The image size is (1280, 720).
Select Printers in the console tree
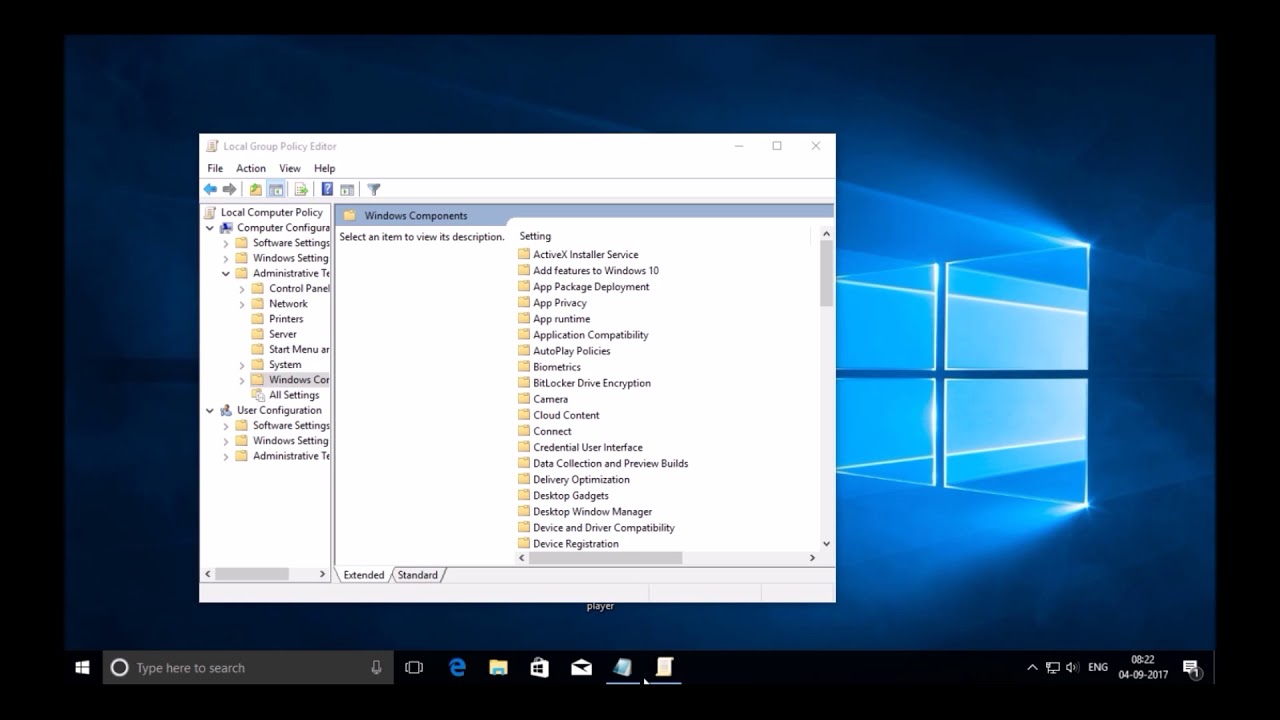[x=286, y=319]
